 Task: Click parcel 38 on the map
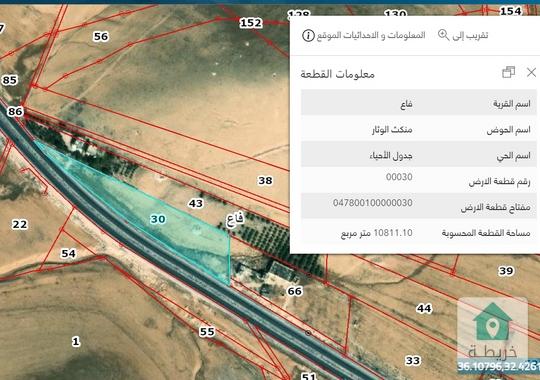pyautogui.click(x=265, y=180)
